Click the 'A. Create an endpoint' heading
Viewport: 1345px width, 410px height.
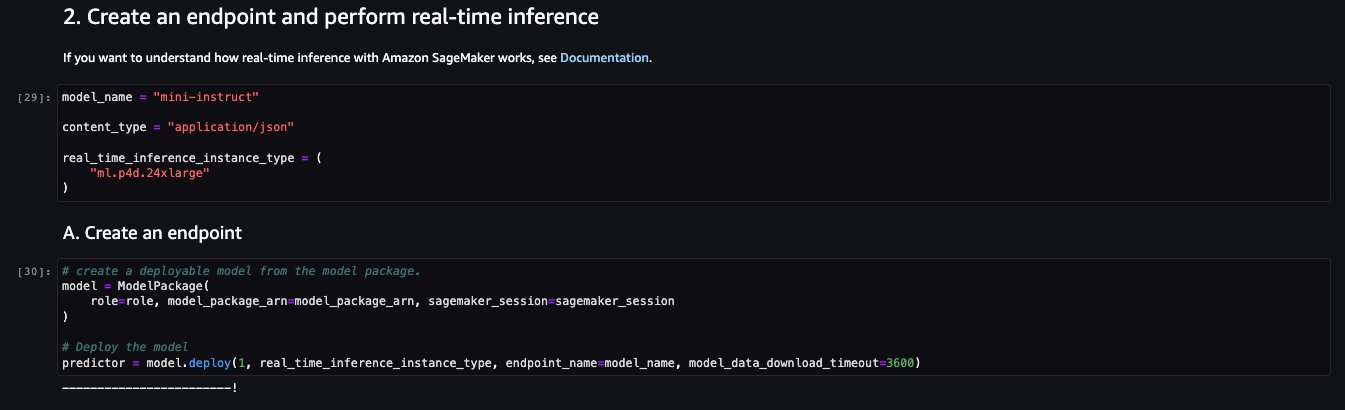pyautogui.click(x=152, y=233)
